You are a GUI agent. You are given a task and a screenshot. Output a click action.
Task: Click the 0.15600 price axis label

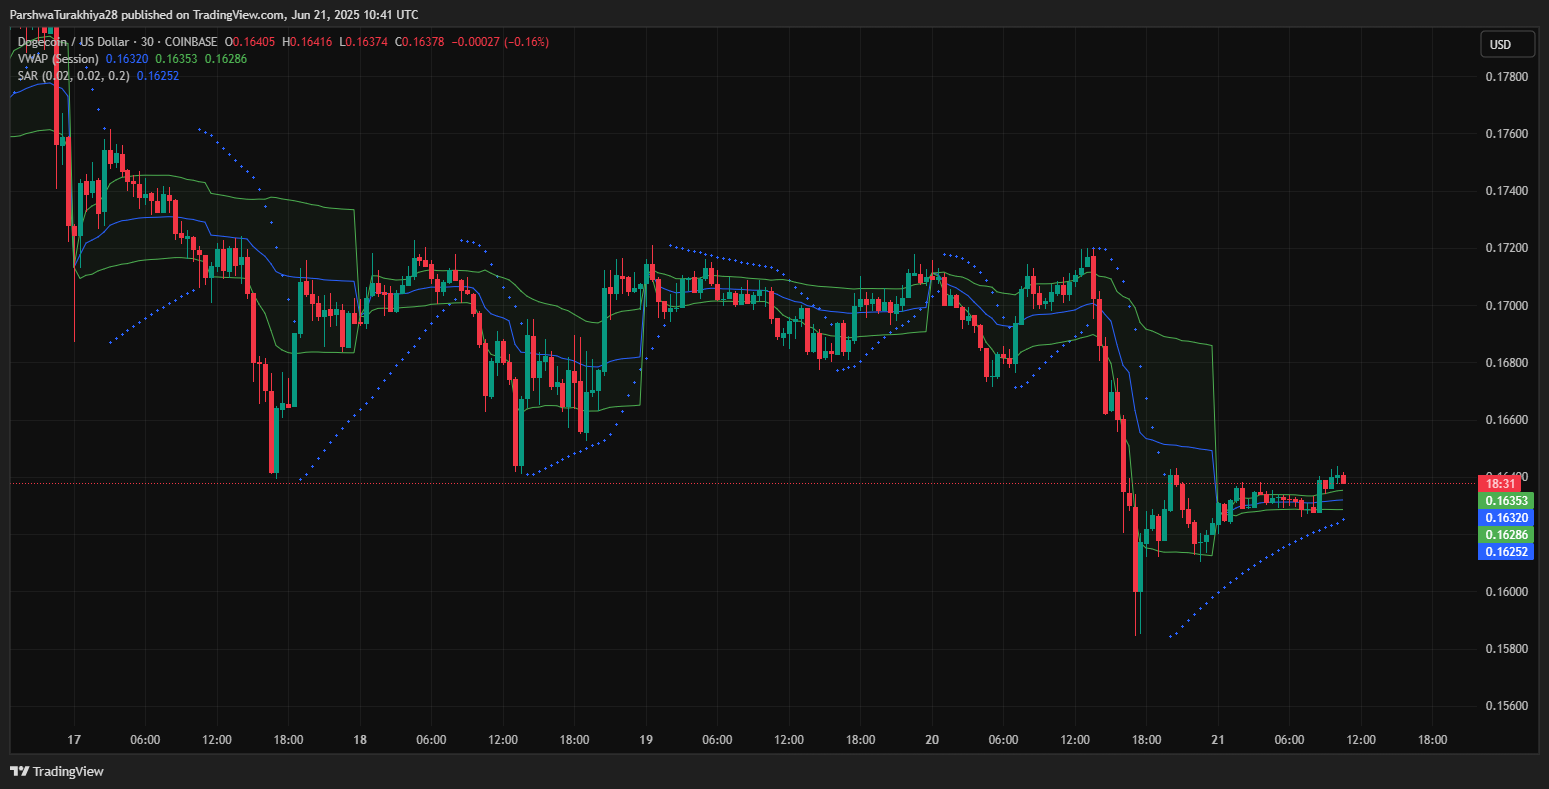[x=1506, y=706]
